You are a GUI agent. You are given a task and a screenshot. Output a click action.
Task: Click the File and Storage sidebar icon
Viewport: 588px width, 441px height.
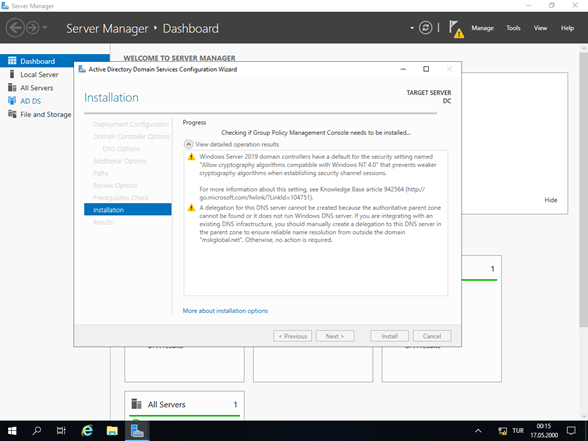click(x=12, y=114)
